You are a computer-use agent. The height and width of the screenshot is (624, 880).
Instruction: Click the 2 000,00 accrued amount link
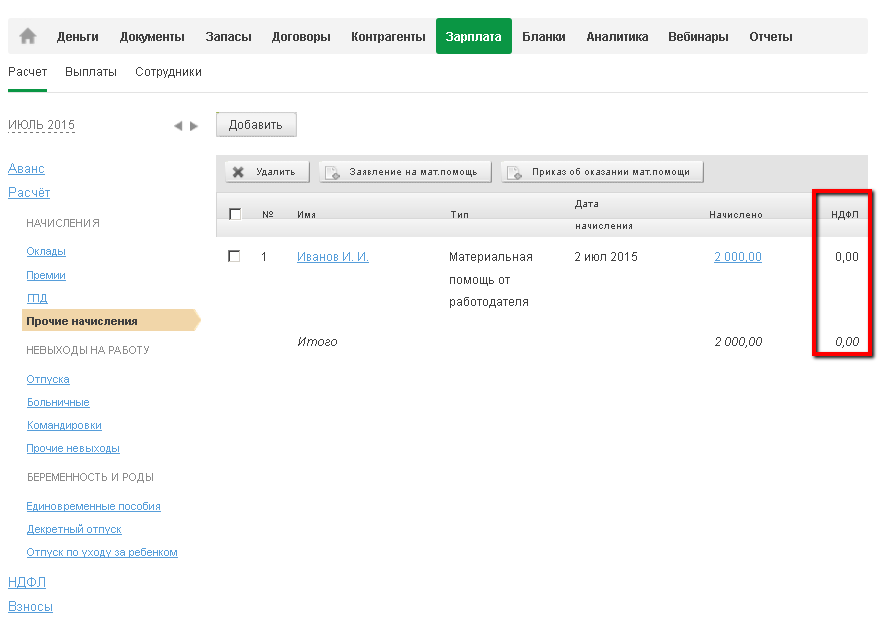[x=738, y=256]
